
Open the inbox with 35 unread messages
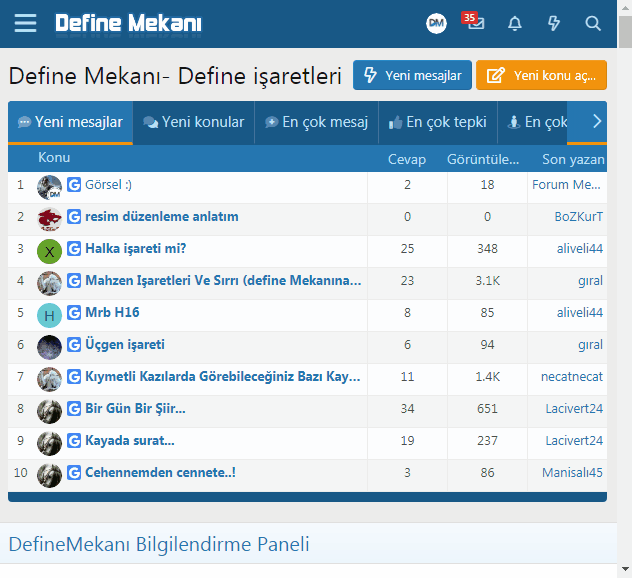click(474, 23)
